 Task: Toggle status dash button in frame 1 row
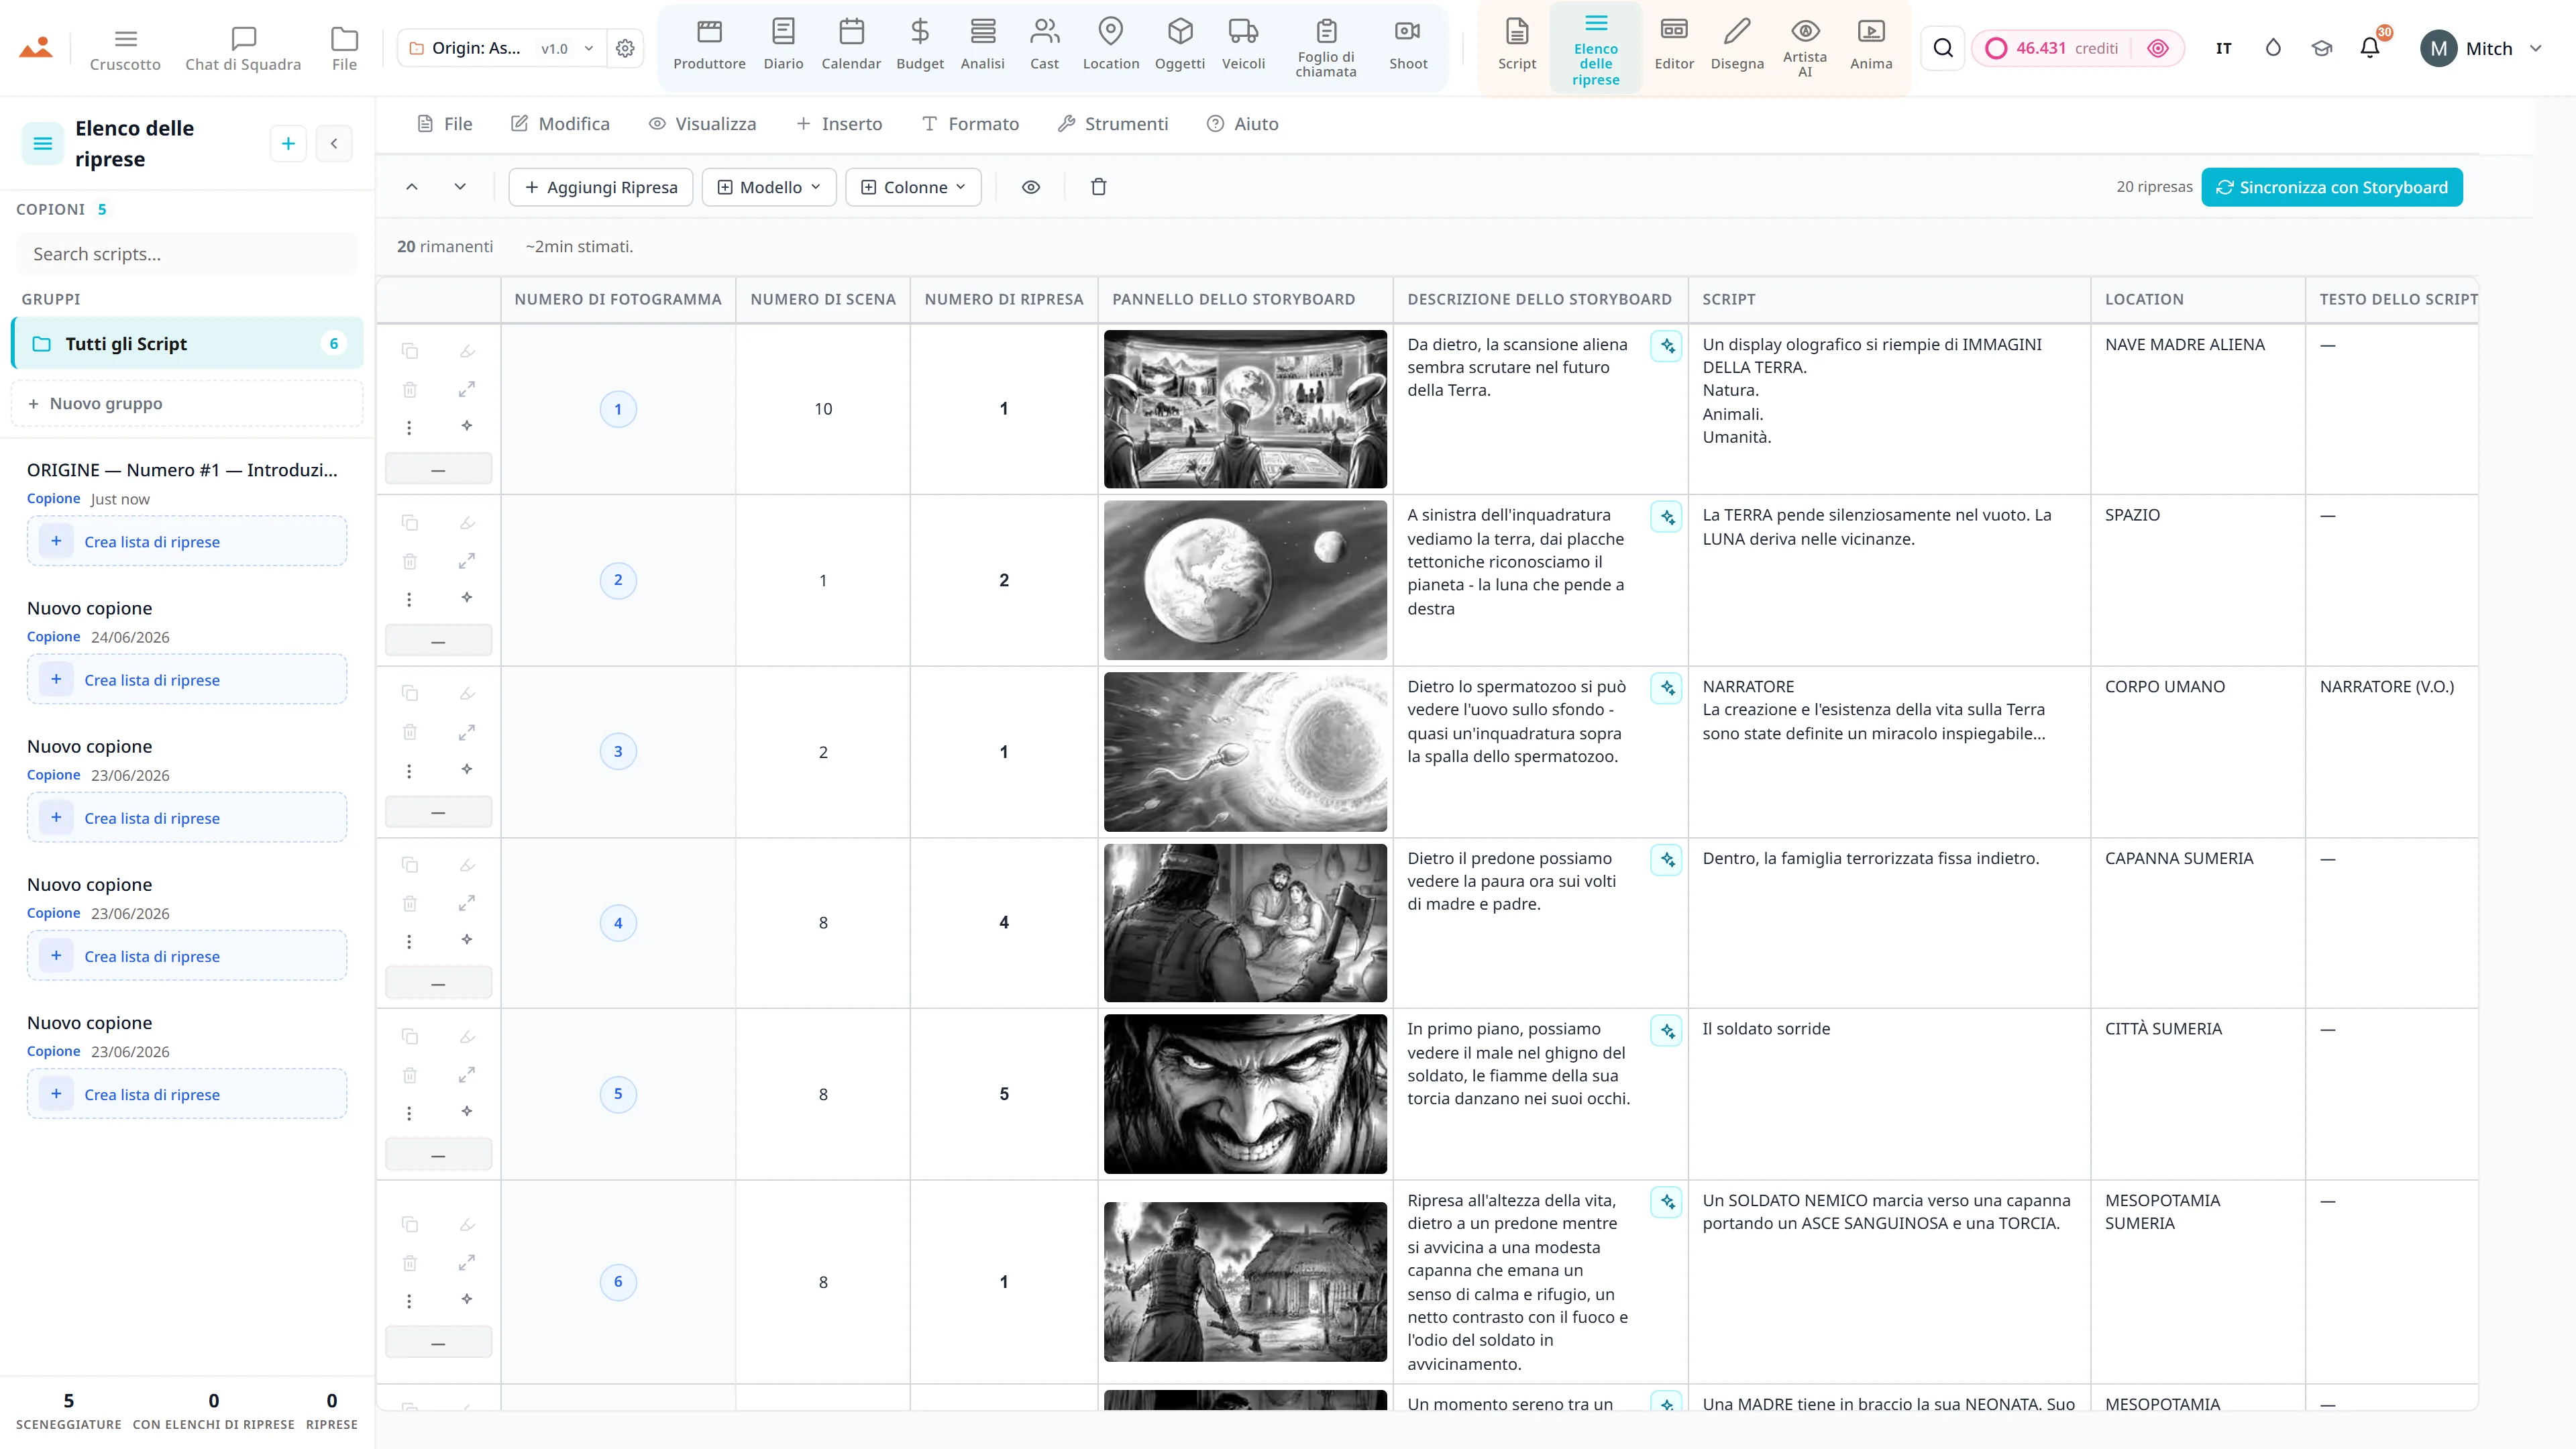(x=438, y=469)
